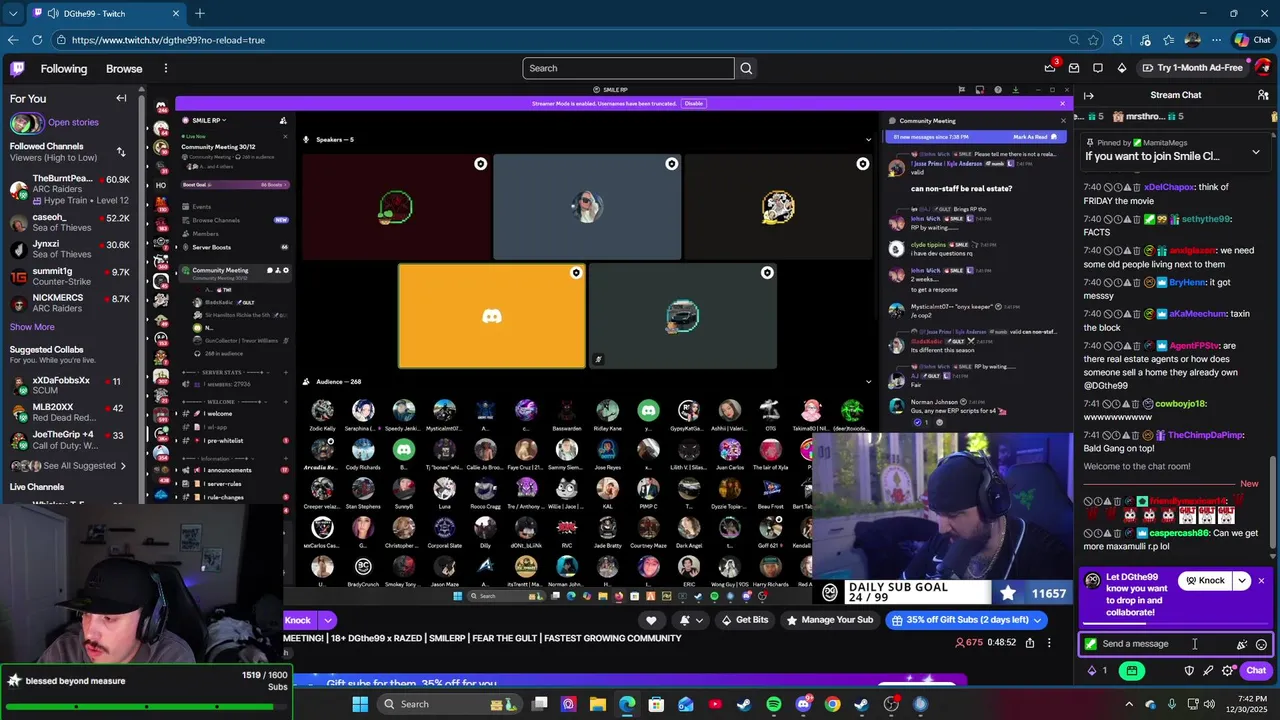Click the orange Discord speaker tile
Viewport: 1280px width, 720px height.
pos(492,316)
